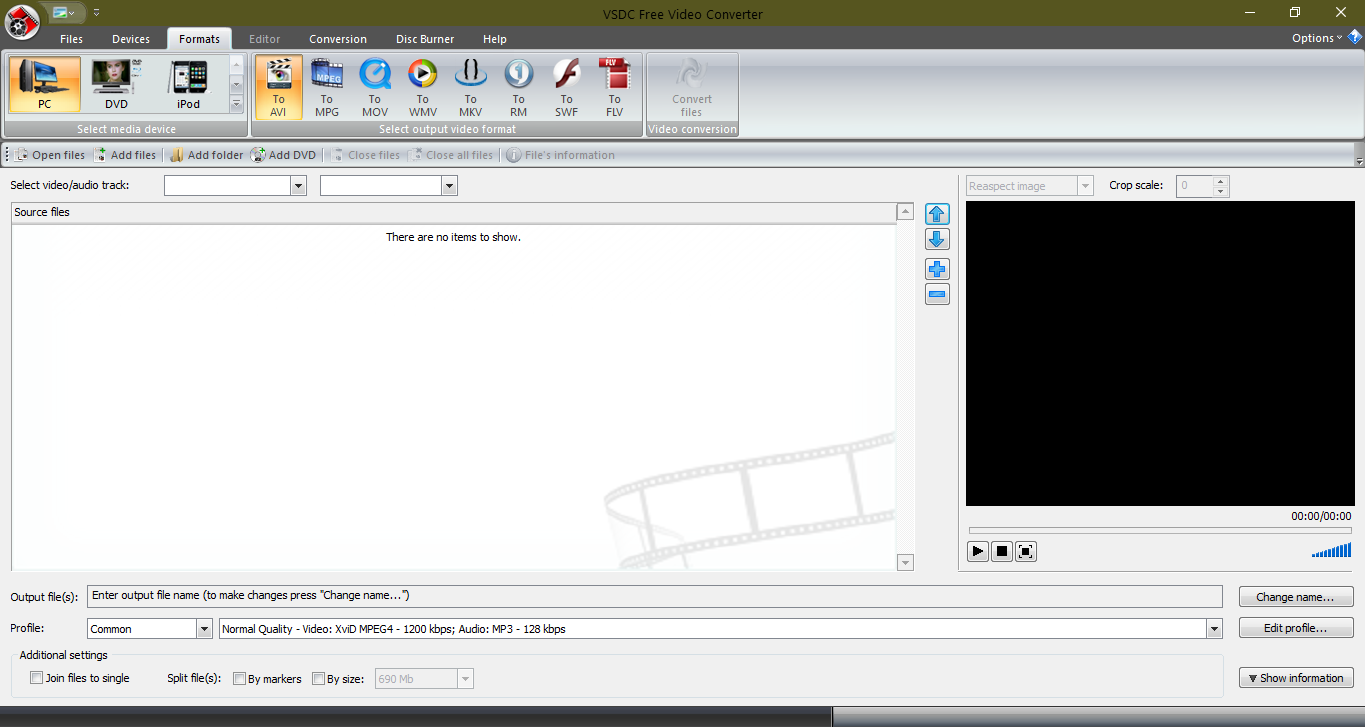Viewport: 1365px width, 727px height.
Task: Click the blue plus add file icon
Action: pyautogui.click(x=937, y=269)
